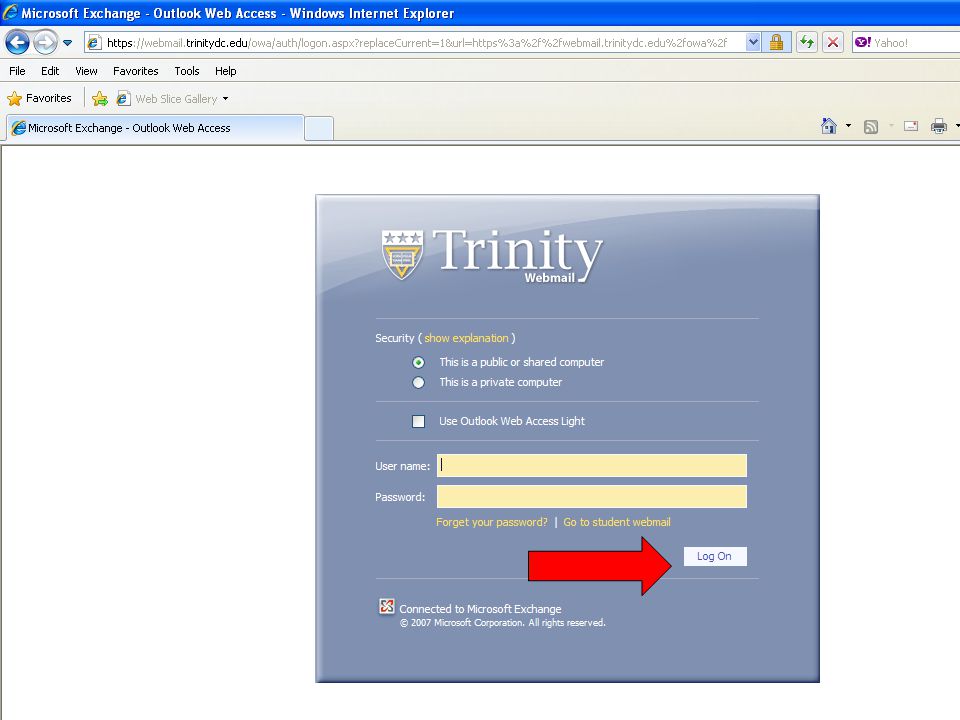
Task: Click the Add to Favorites Bar star icon
Action: click(x=100, y=98)
